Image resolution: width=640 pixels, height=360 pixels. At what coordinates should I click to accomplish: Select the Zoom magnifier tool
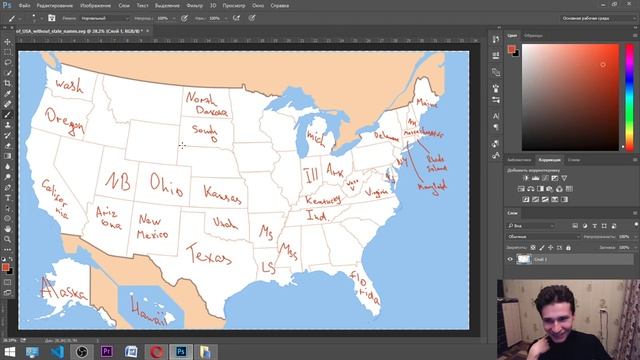tap(8, 240)
